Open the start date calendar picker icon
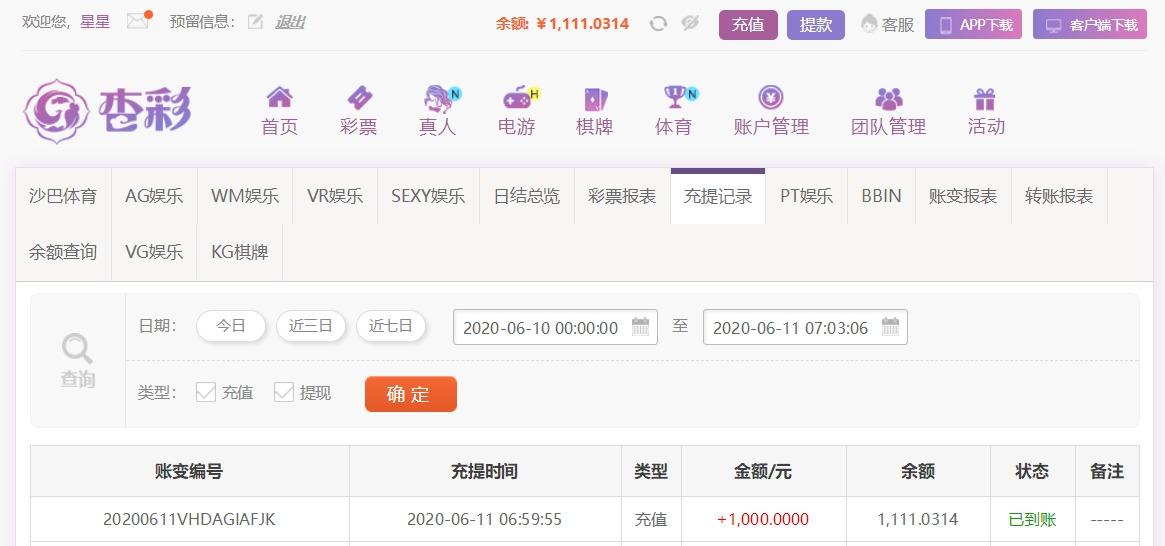This screenshot has width=1165, height=546. (x=640, y=327)
